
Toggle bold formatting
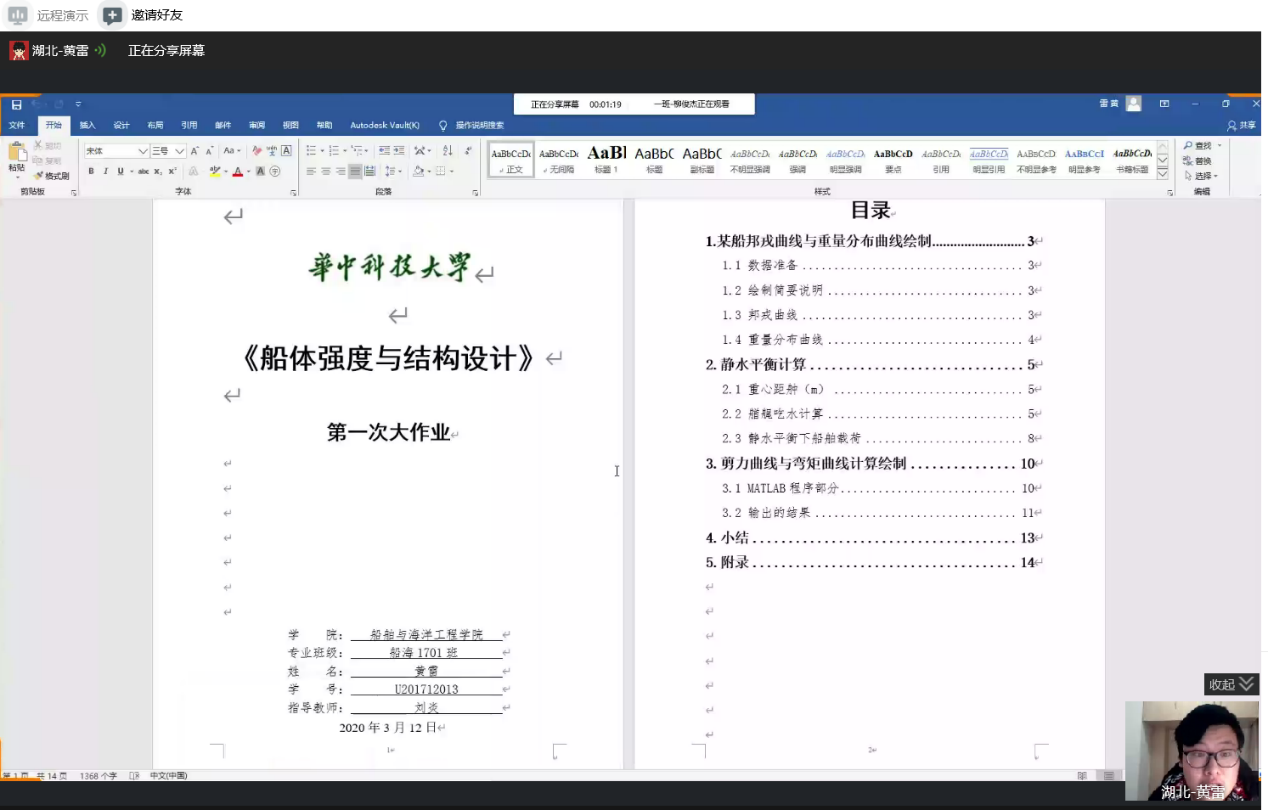click(x=91, y=171)
